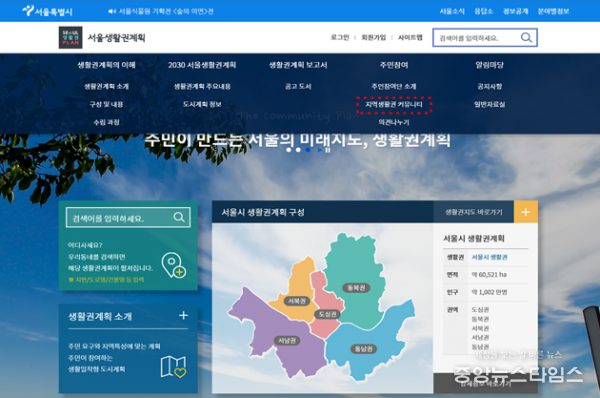Click the map with heart icon
This screenshot has height=398, width=600.
pos(173,367)
